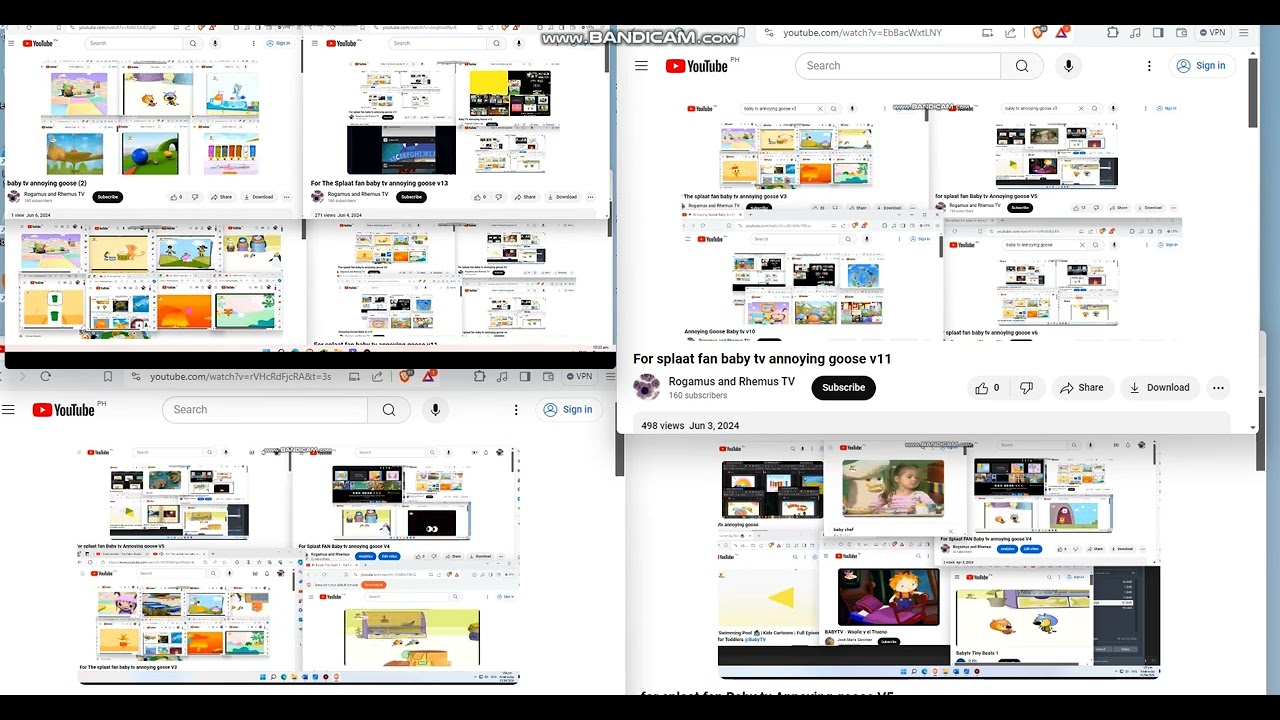
Task: Click install app icon in EbBacWxtLNY address bar
Action: tap(988, 33)
